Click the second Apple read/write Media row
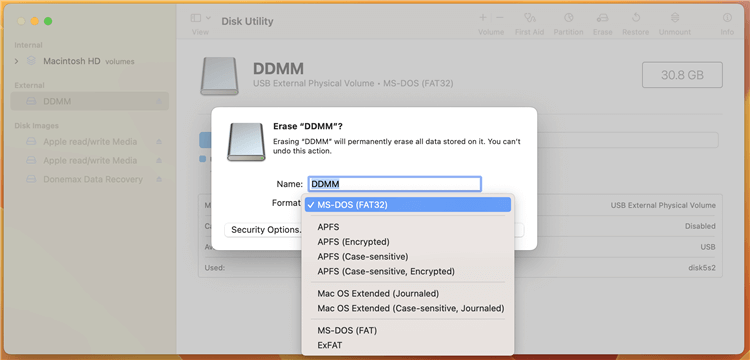750x360 pixels. coord(89,161)
